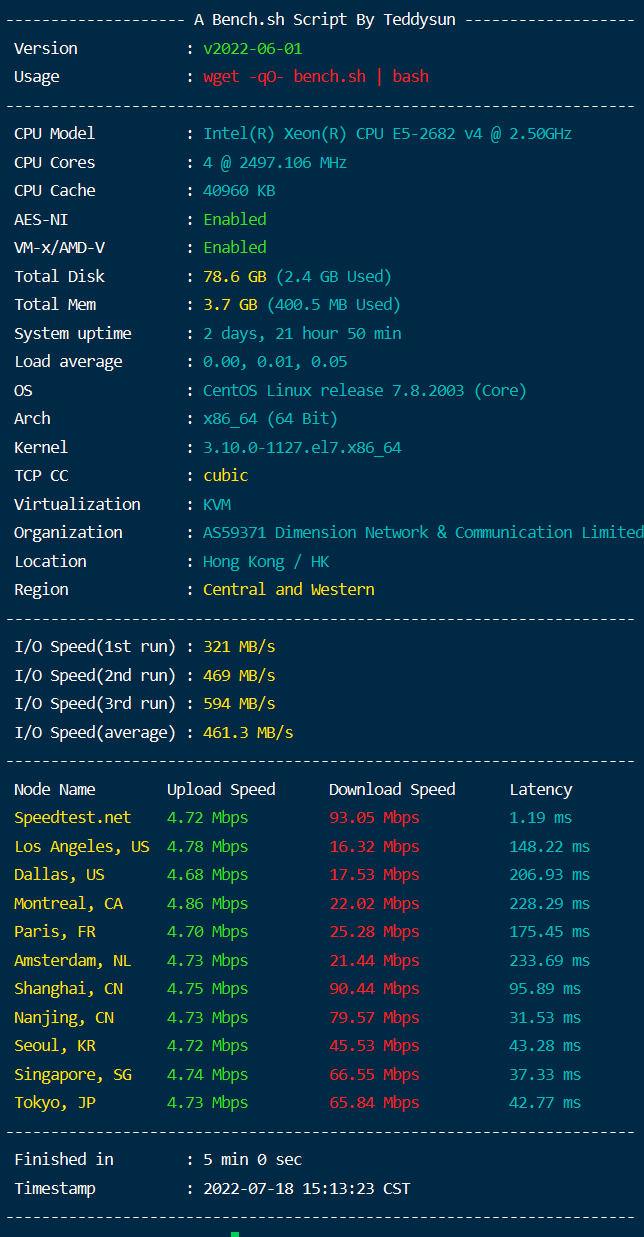
Task: Click the kernel version 3.10.0-1127.el7.x86_64
Action: 302,447
